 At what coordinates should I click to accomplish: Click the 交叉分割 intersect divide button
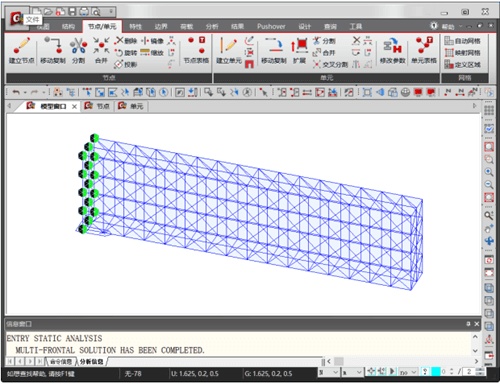pyautogui.click(x=330, y=64)
